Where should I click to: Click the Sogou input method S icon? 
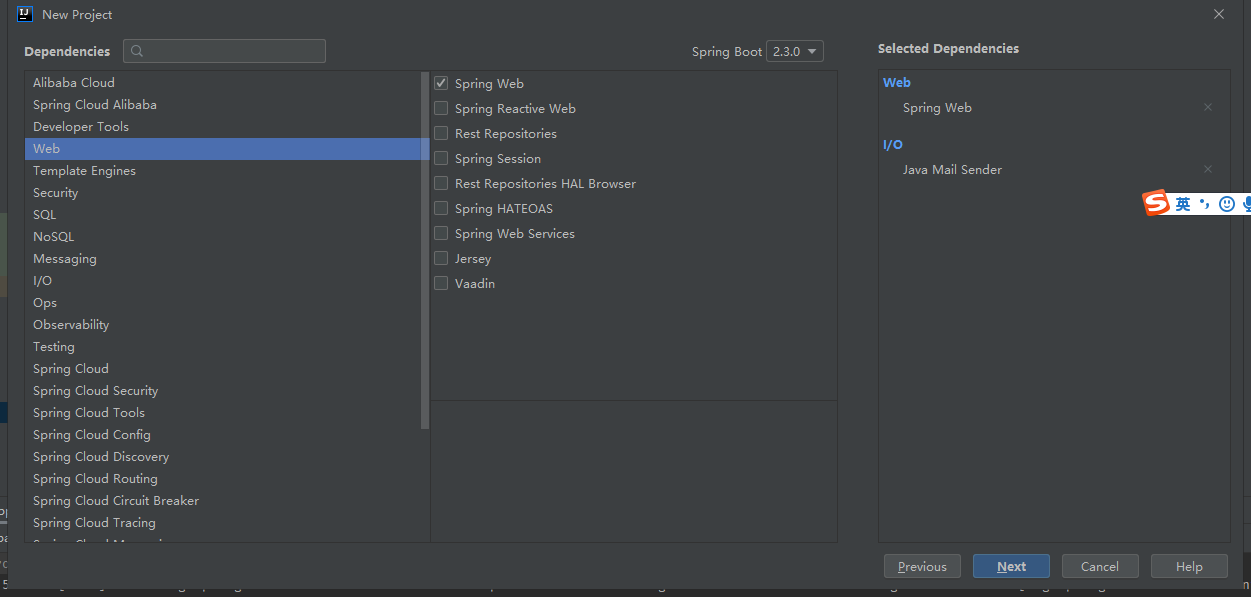1156,203
